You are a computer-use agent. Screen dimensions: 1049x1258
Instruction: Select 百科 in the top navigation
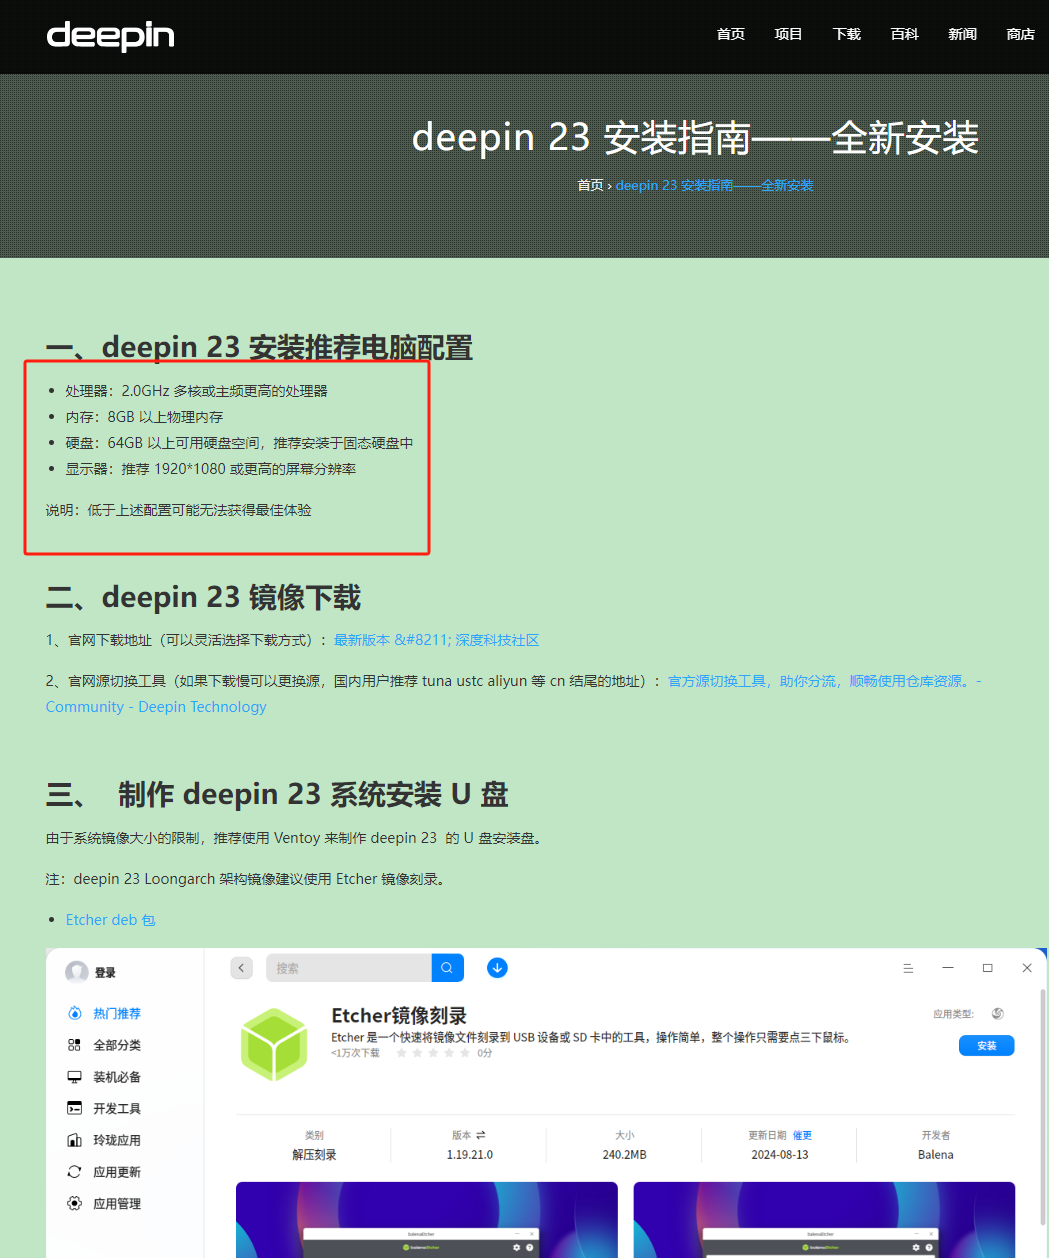(x=905, y=34)
